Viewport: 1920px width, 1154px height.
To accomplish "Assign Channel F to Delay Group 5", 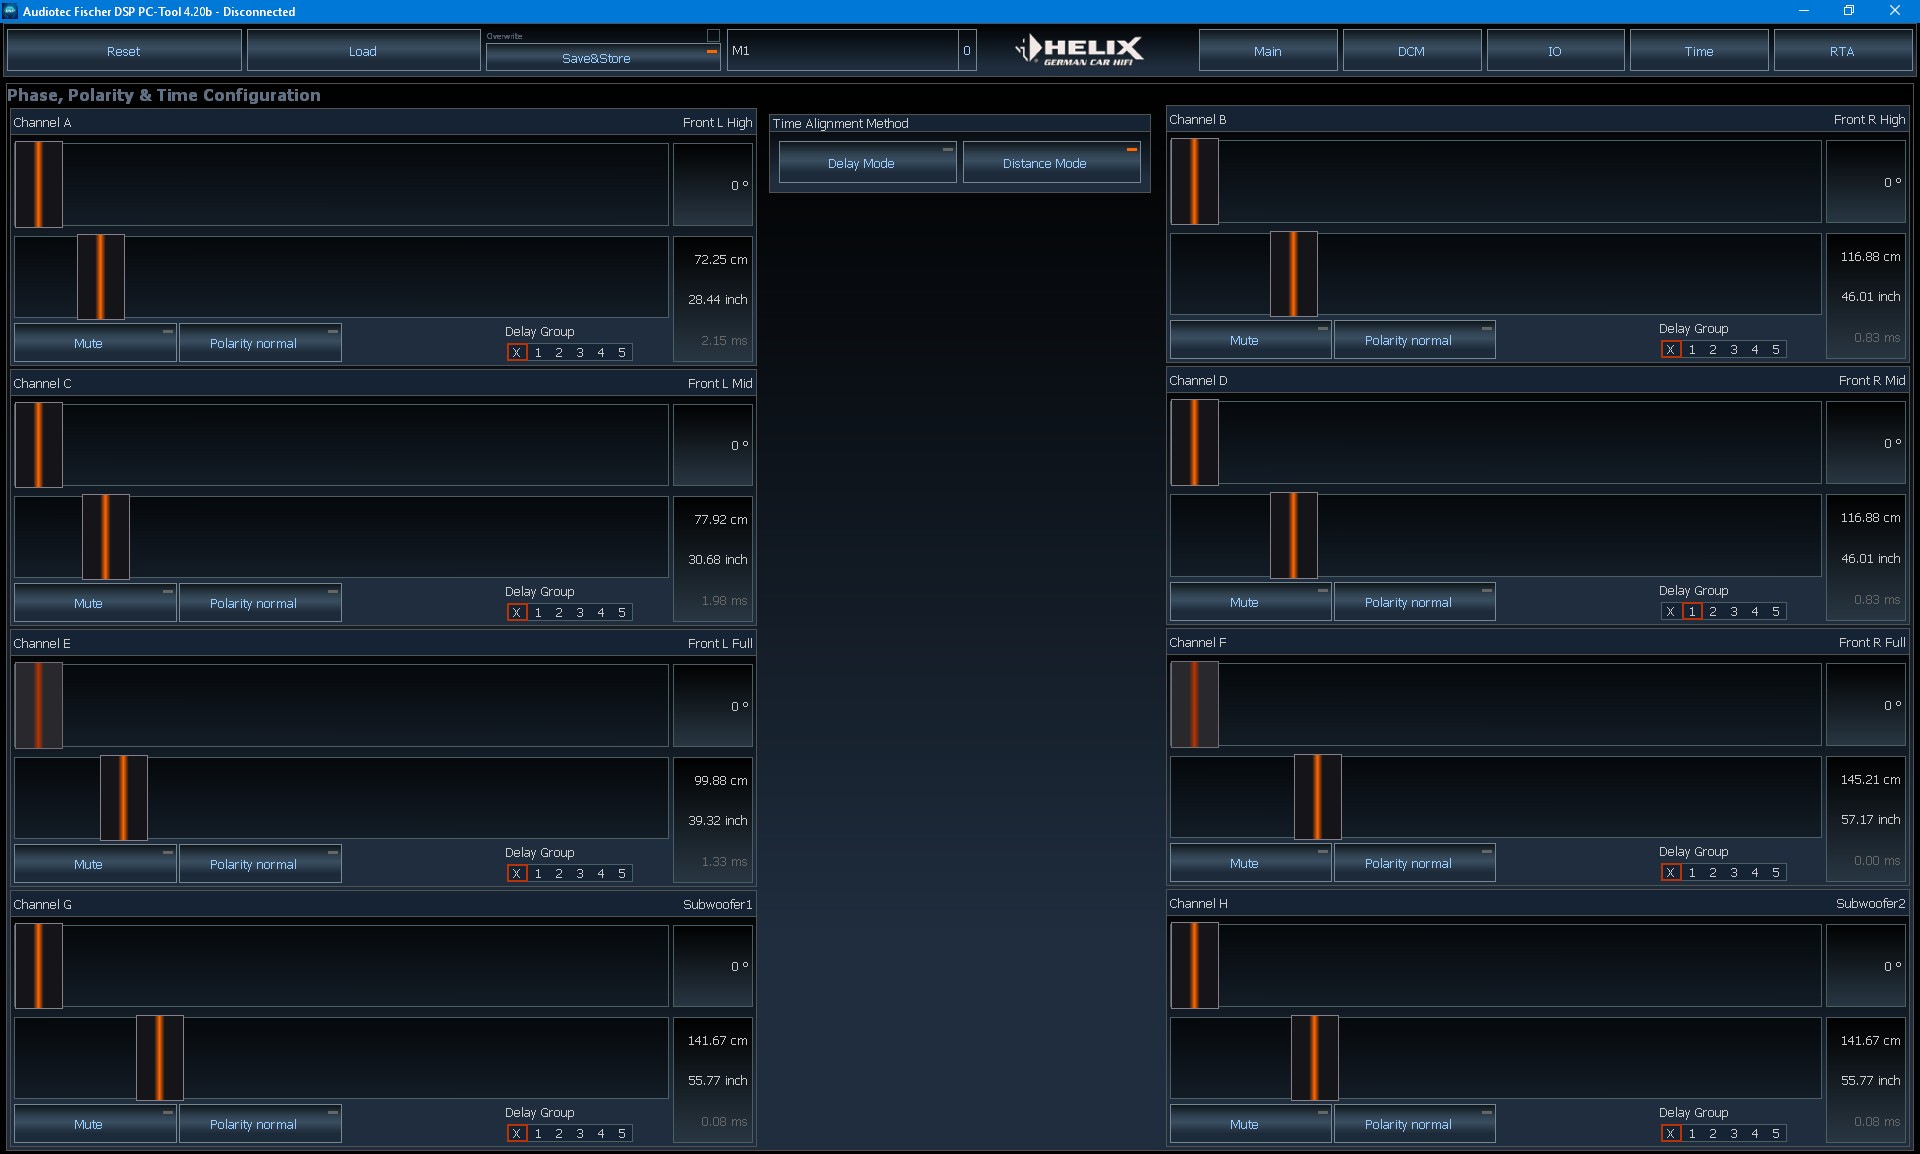I will click(x=1776, y=873).
